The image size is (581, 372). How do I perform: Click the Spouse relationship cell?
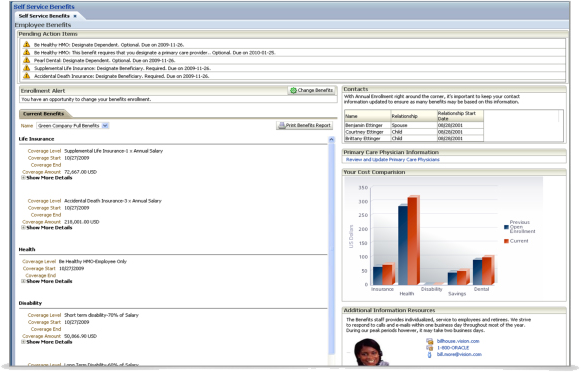(414, 125)
